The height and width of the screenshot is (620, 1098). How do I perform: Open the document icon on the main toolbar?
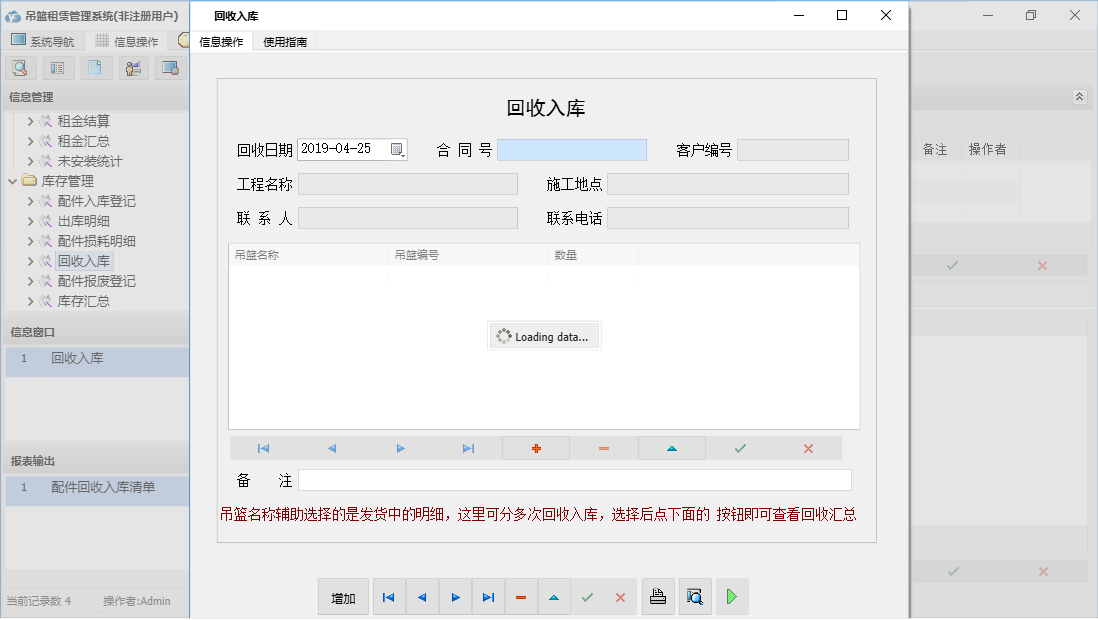[x=95, y=67]
